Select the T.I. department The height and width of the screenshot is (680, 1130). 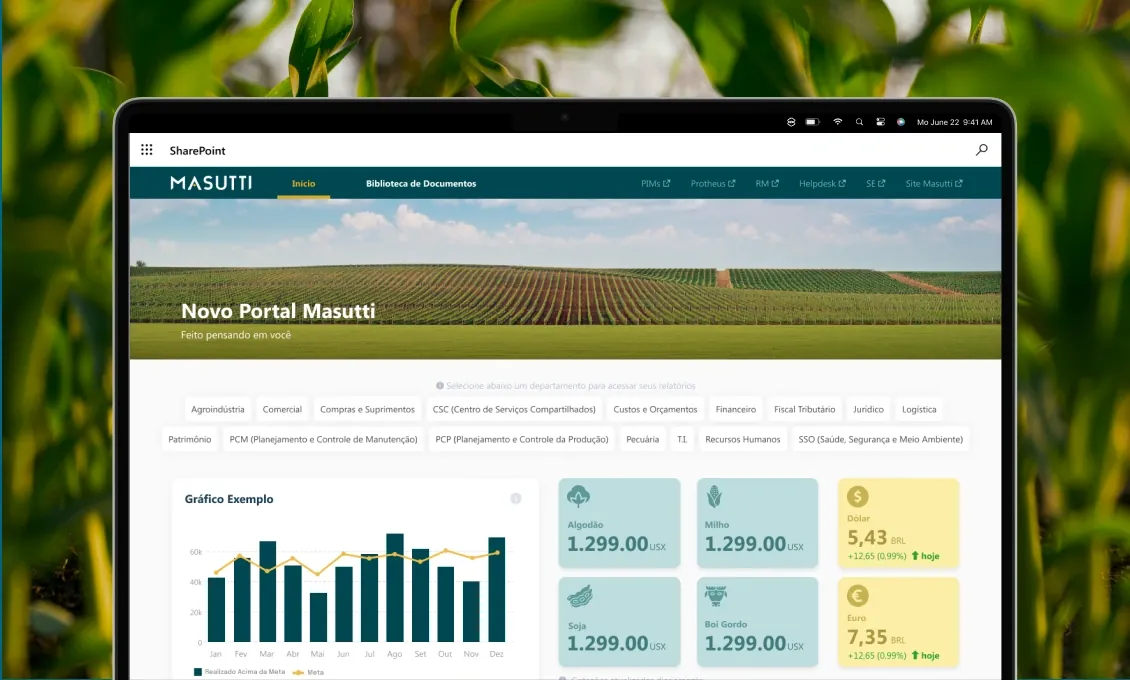(x=682, y=439)
